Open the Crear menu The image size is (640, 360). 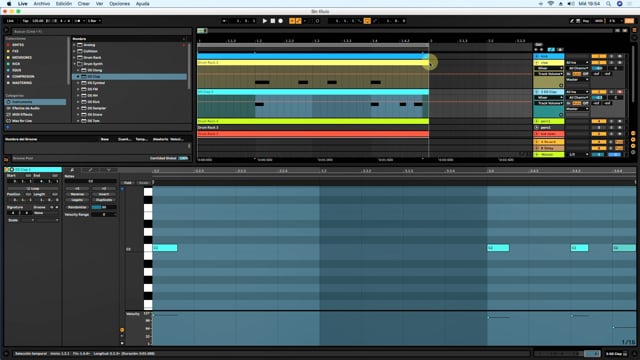(84, 4)
